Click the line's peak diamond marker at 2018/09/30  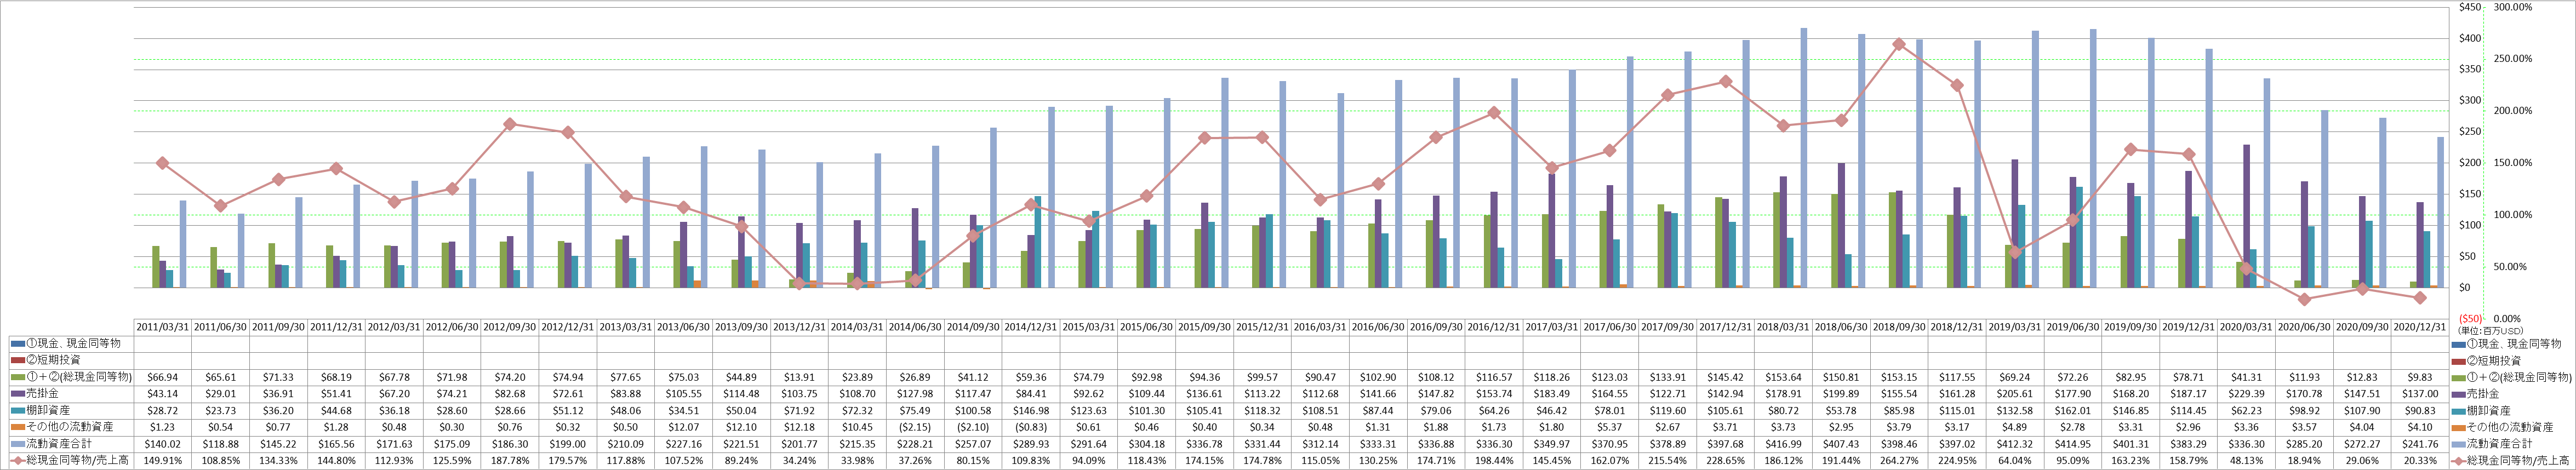tap(1898, 44)
